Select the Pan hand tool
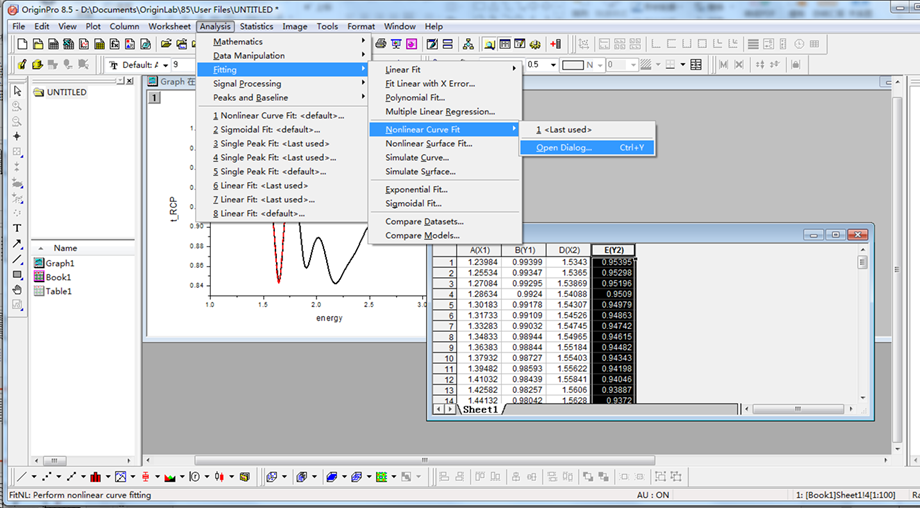 pyautogui.click(x=17, y=289)
